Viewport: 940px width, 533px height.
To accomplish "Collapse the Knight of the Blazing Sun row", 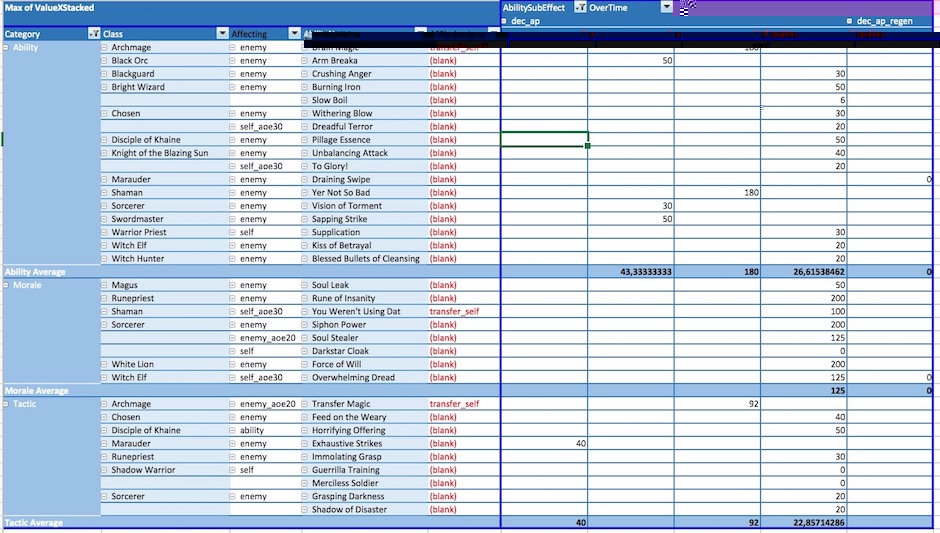I will pos(105,153).
